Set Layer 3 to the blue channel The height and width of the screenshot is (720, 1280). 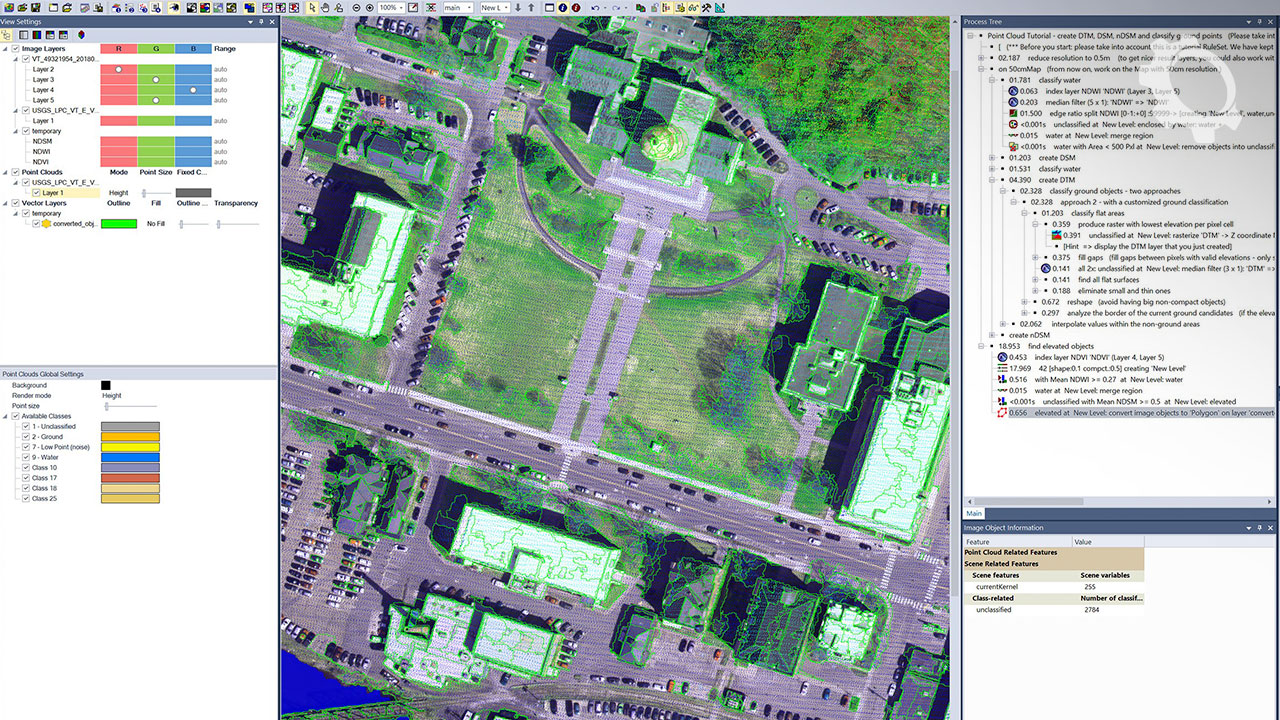pyautogui.click(x=193, y=79)
